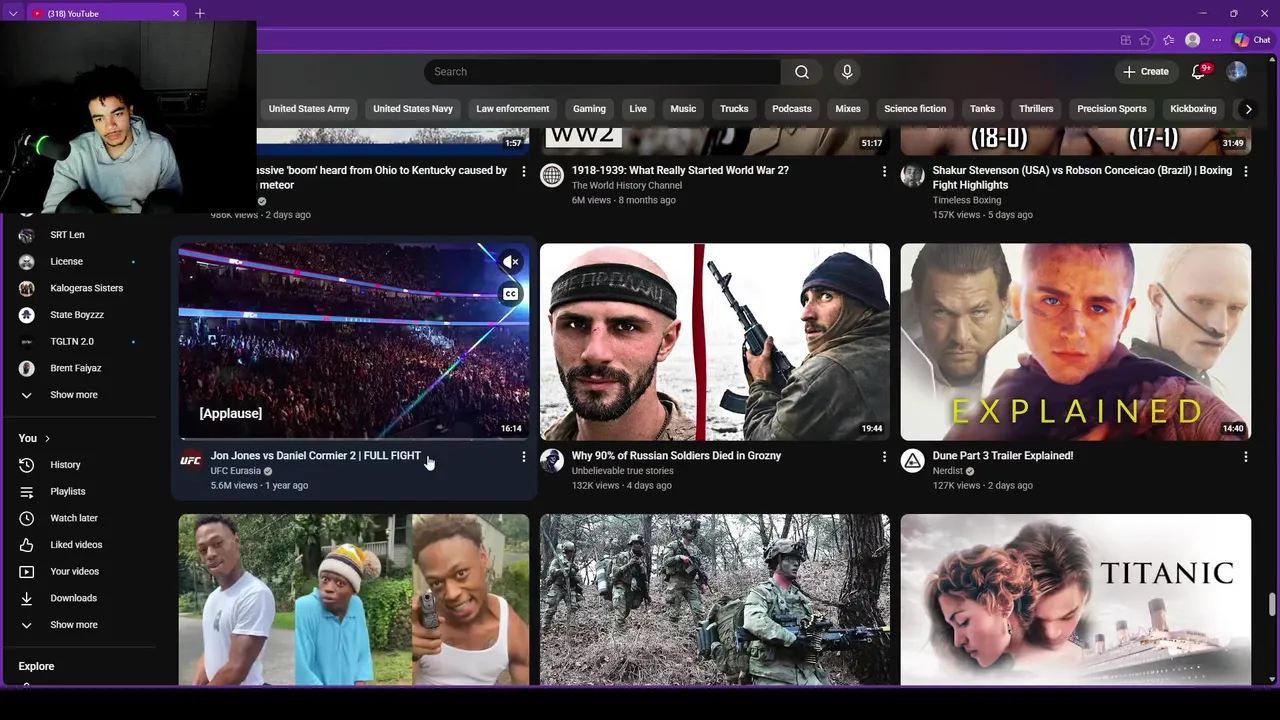1280x720 pixels.
Task: Open the browser profile icon
Action: pos(1192,40)
